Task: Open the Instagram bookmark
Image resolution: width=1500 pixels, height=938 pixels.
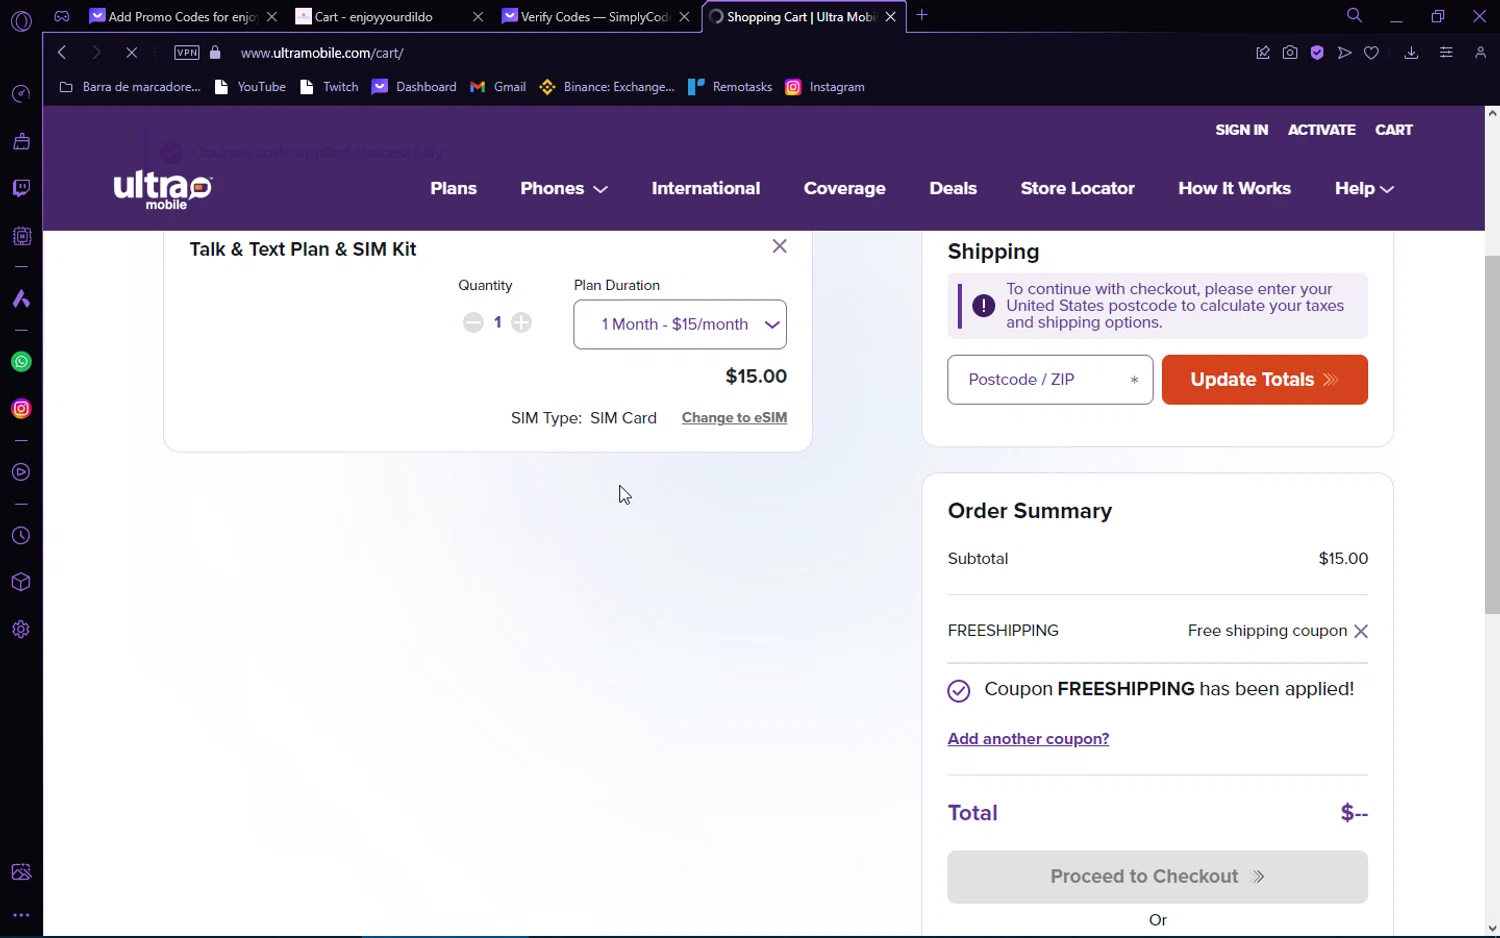Action: [826, 87]
